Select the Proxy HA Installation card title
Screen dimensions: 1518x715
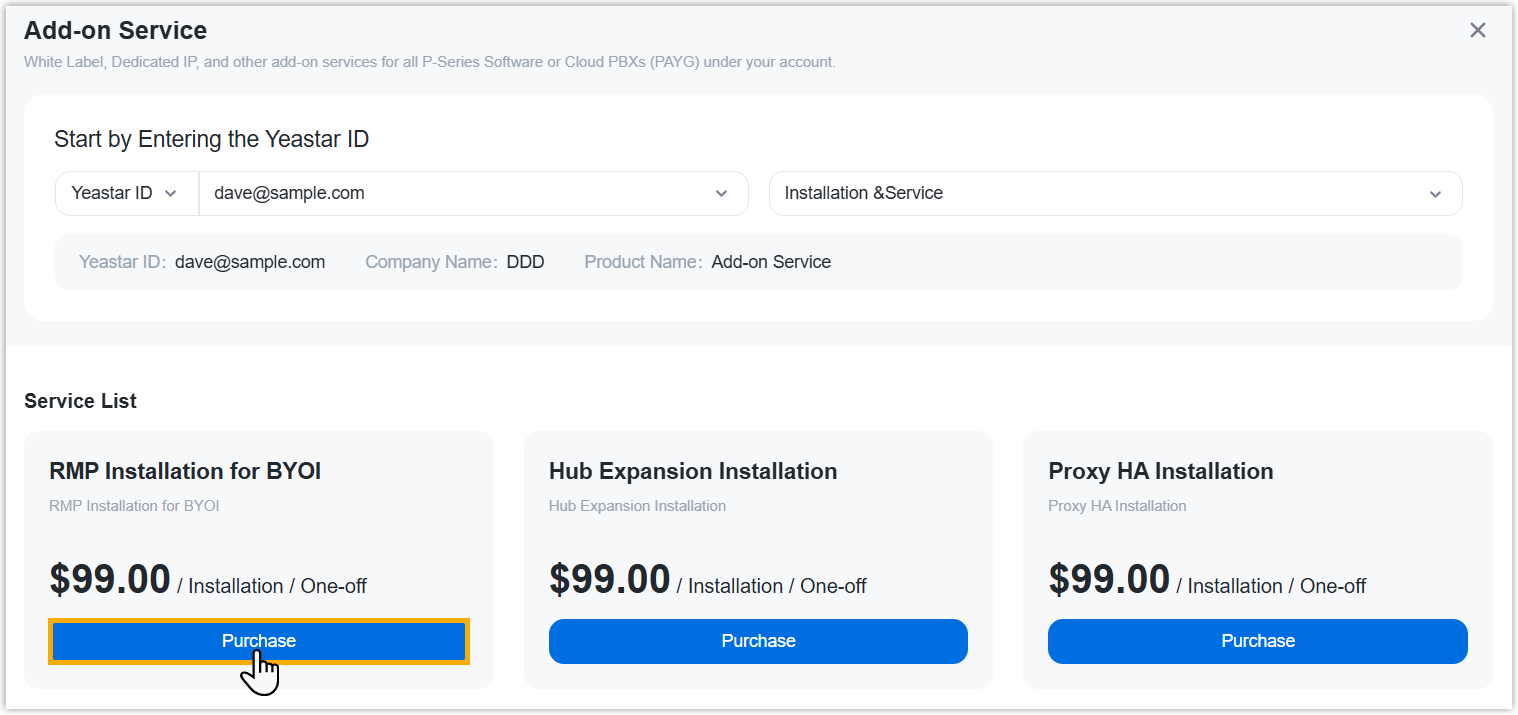tap(1160, 471)
